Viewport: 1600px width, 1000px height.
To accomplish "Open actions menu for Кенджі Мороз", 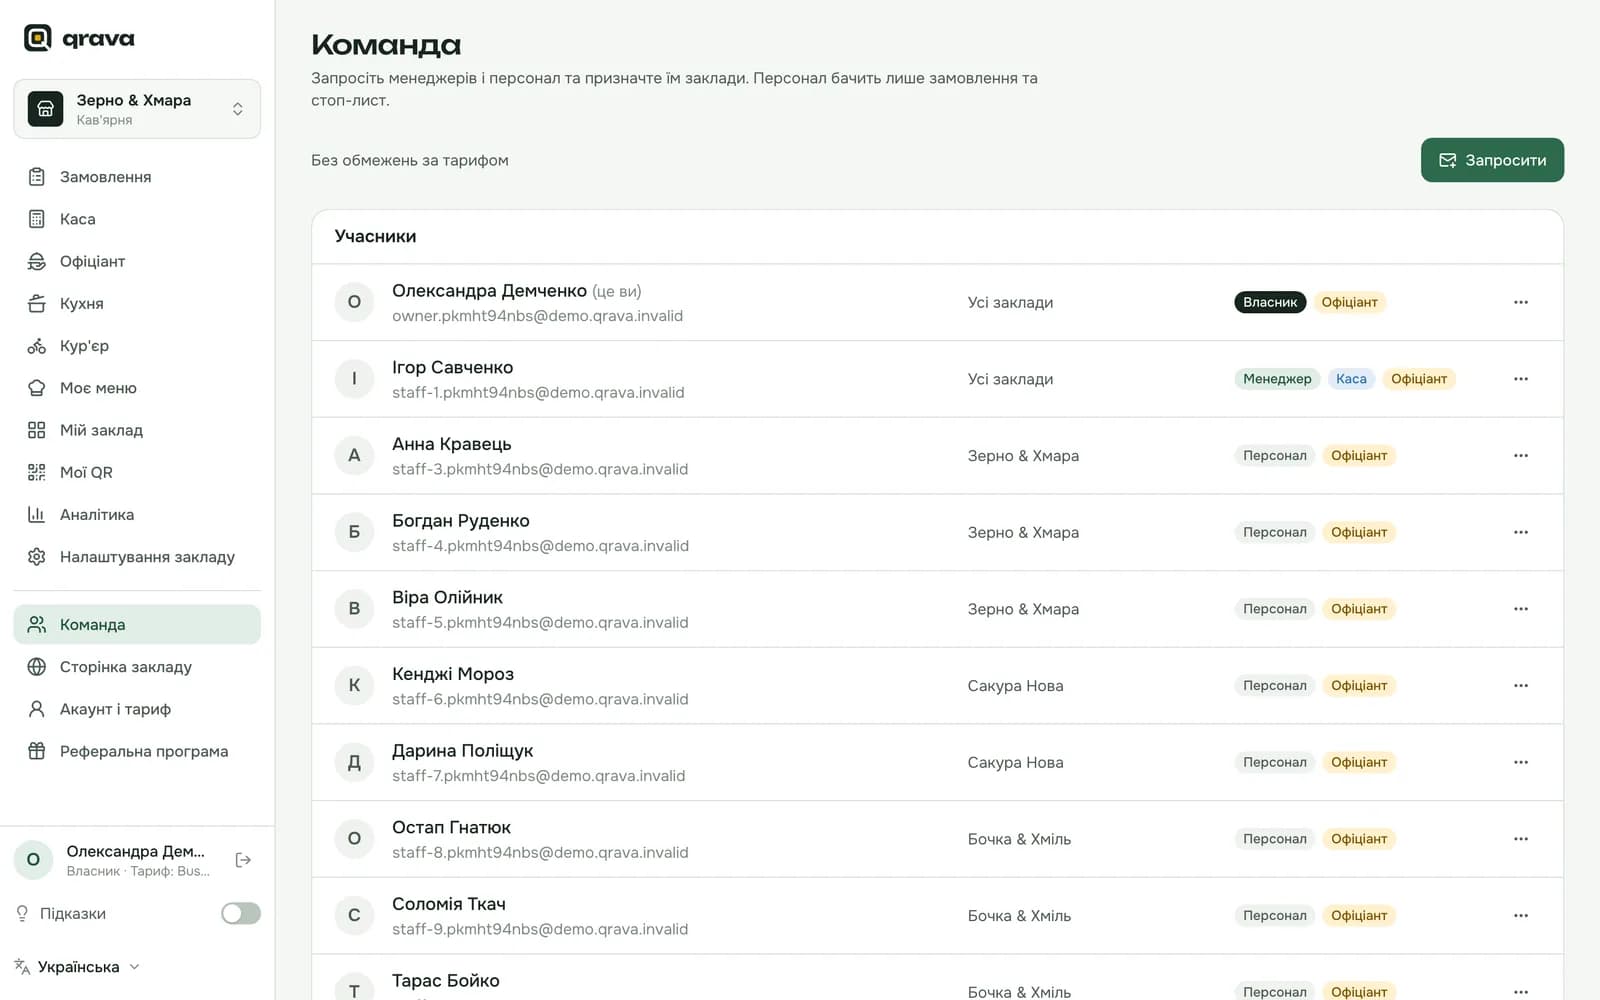I will (1521, 685).
